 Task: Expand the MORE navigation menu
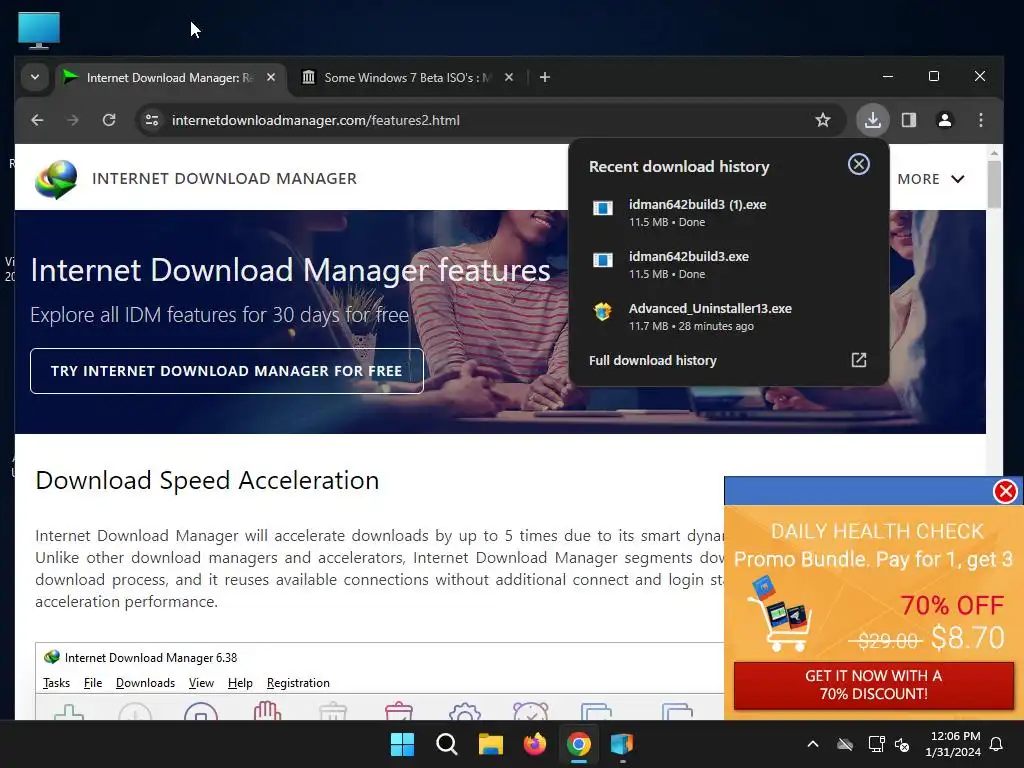click(931, 179)
